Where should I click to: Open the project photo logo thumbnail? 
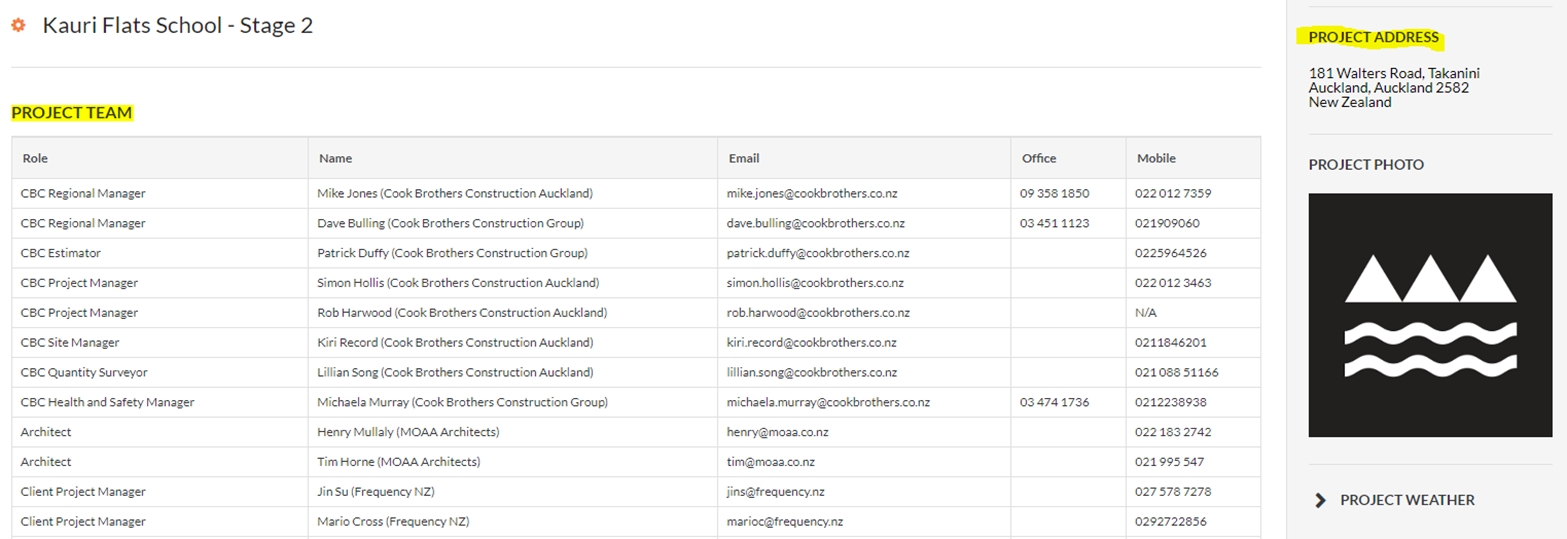pos(1430,315)
